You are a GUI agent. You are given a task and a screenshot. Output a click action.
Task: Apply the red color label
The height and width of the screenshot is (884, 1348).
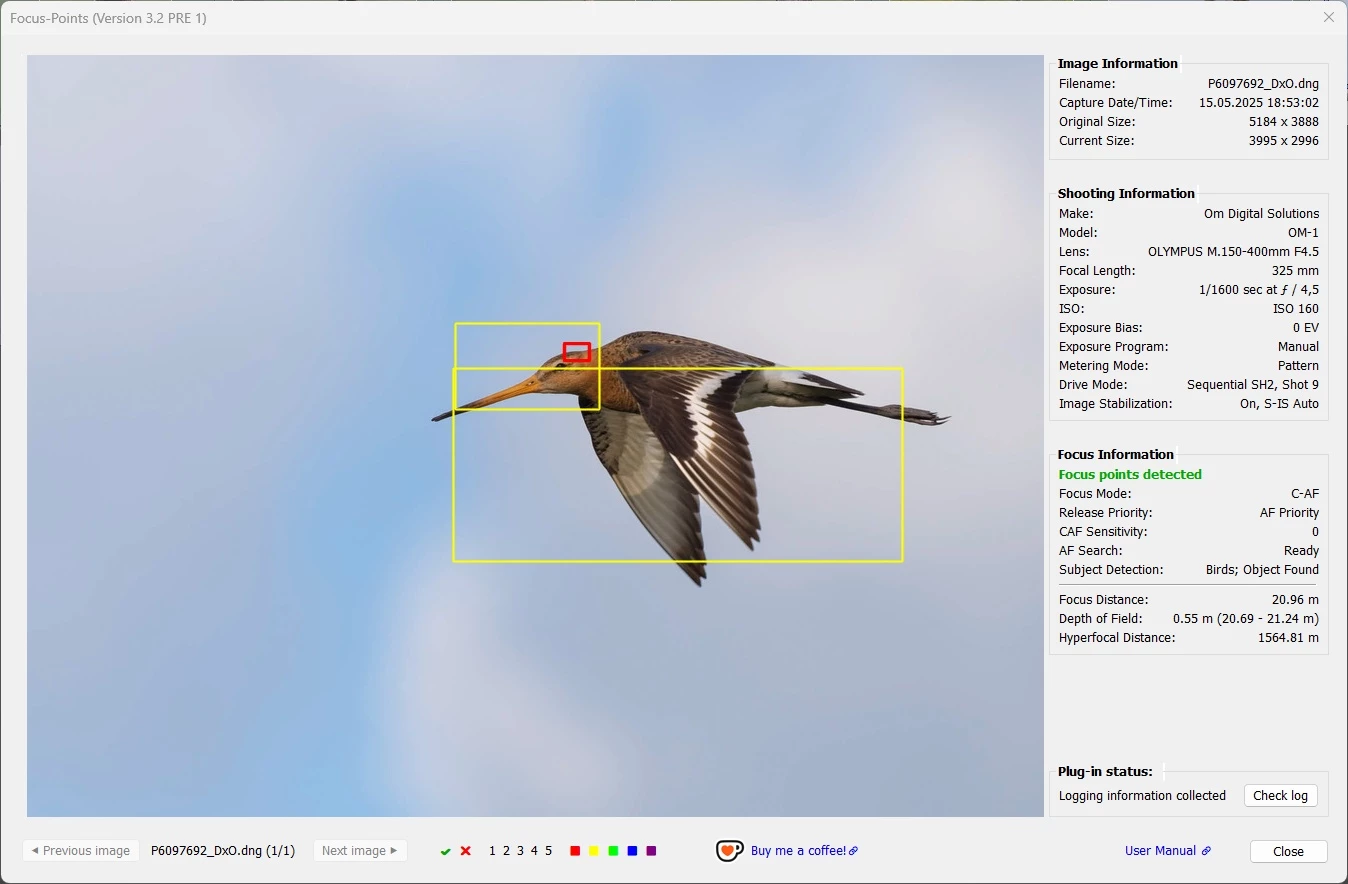[x=575, y=851]
